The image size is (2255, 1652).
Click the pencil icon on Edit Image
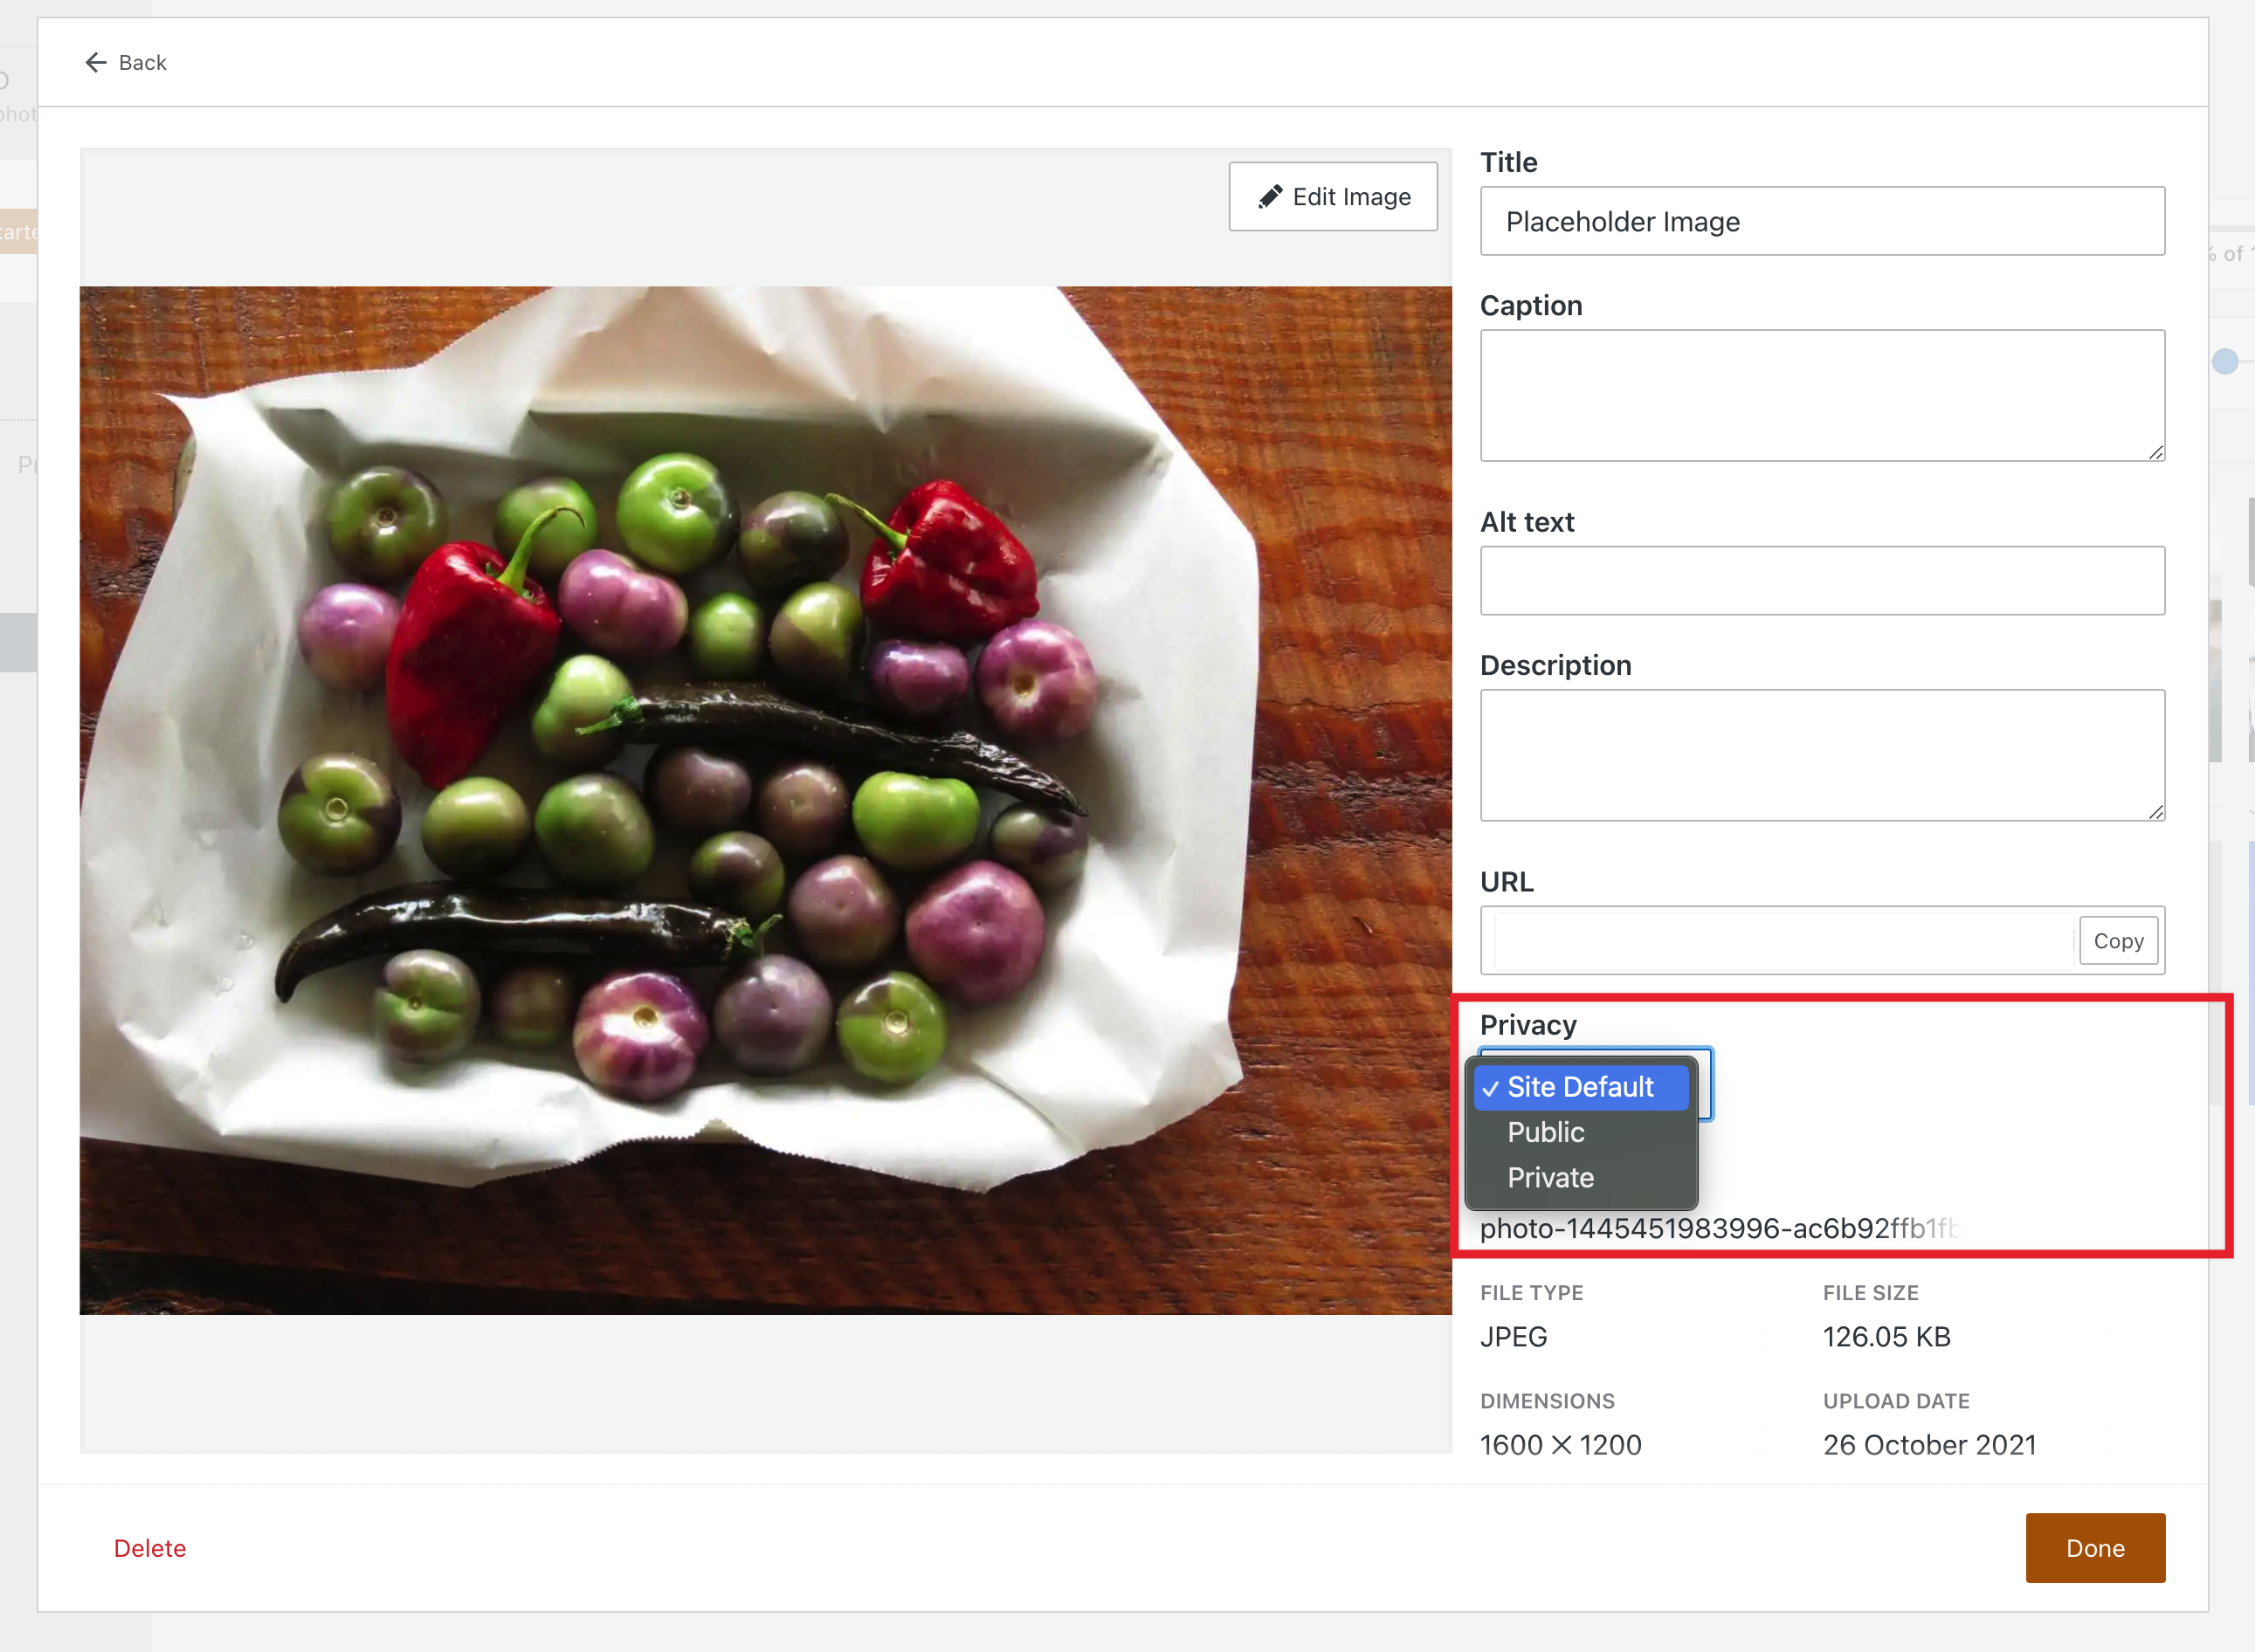pos(1269,196)
